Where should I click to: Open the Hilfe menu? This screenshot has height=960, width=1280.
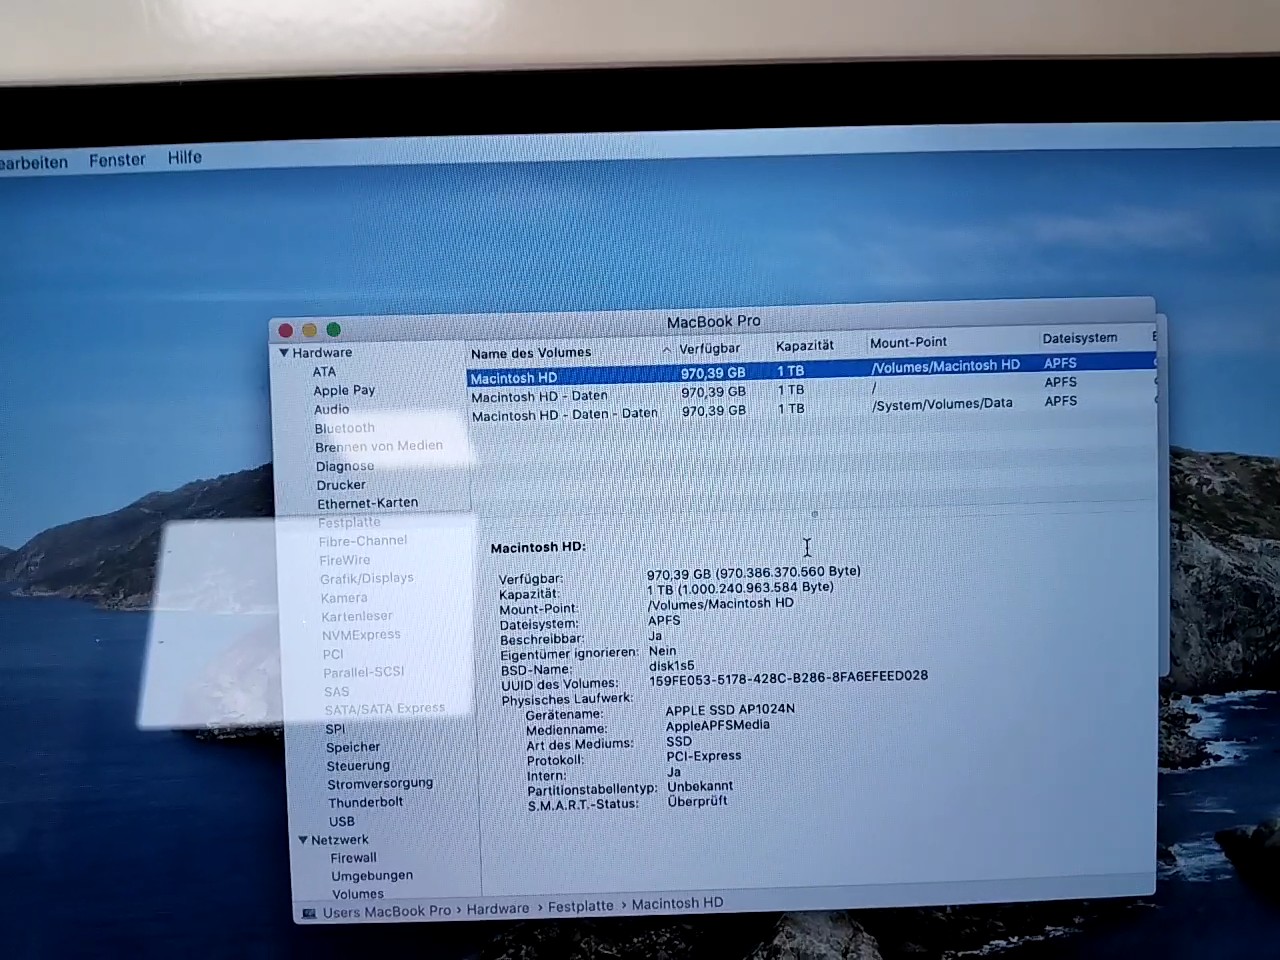tap(184, 158)
